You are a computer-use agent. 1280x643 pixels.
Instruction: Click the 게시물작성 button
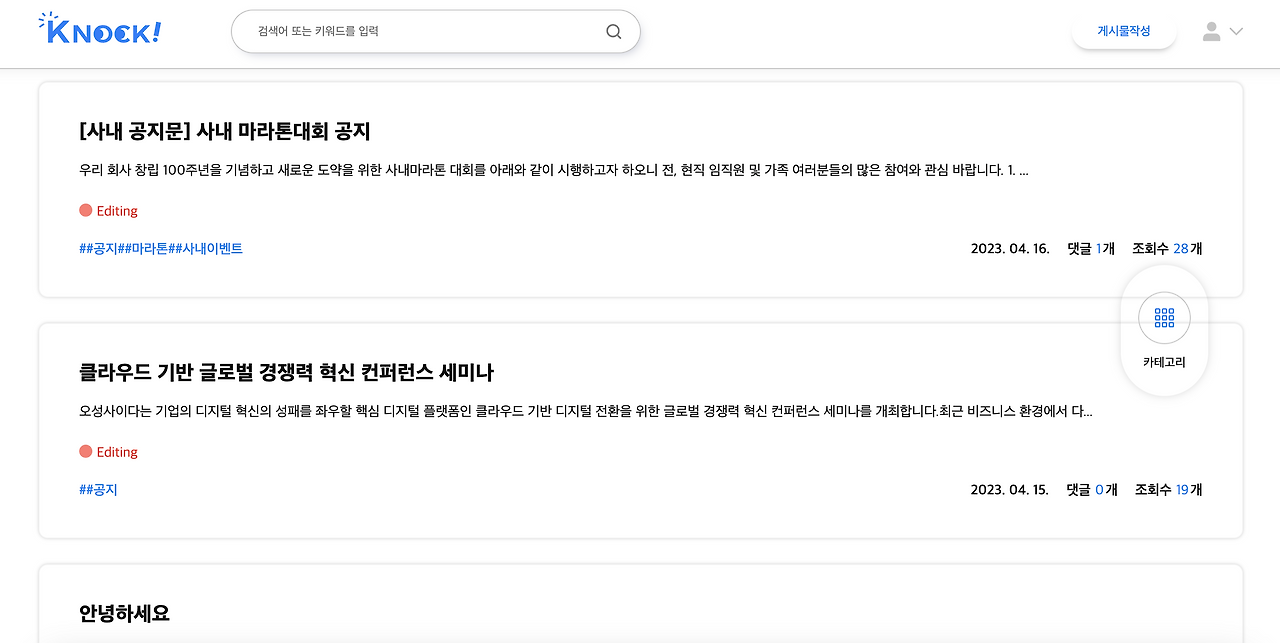1124,31
